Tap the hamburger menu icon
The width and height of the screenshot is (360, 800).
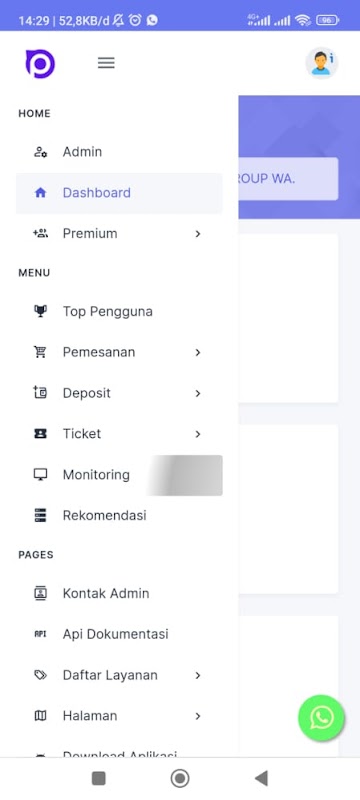tap(106, 63)
